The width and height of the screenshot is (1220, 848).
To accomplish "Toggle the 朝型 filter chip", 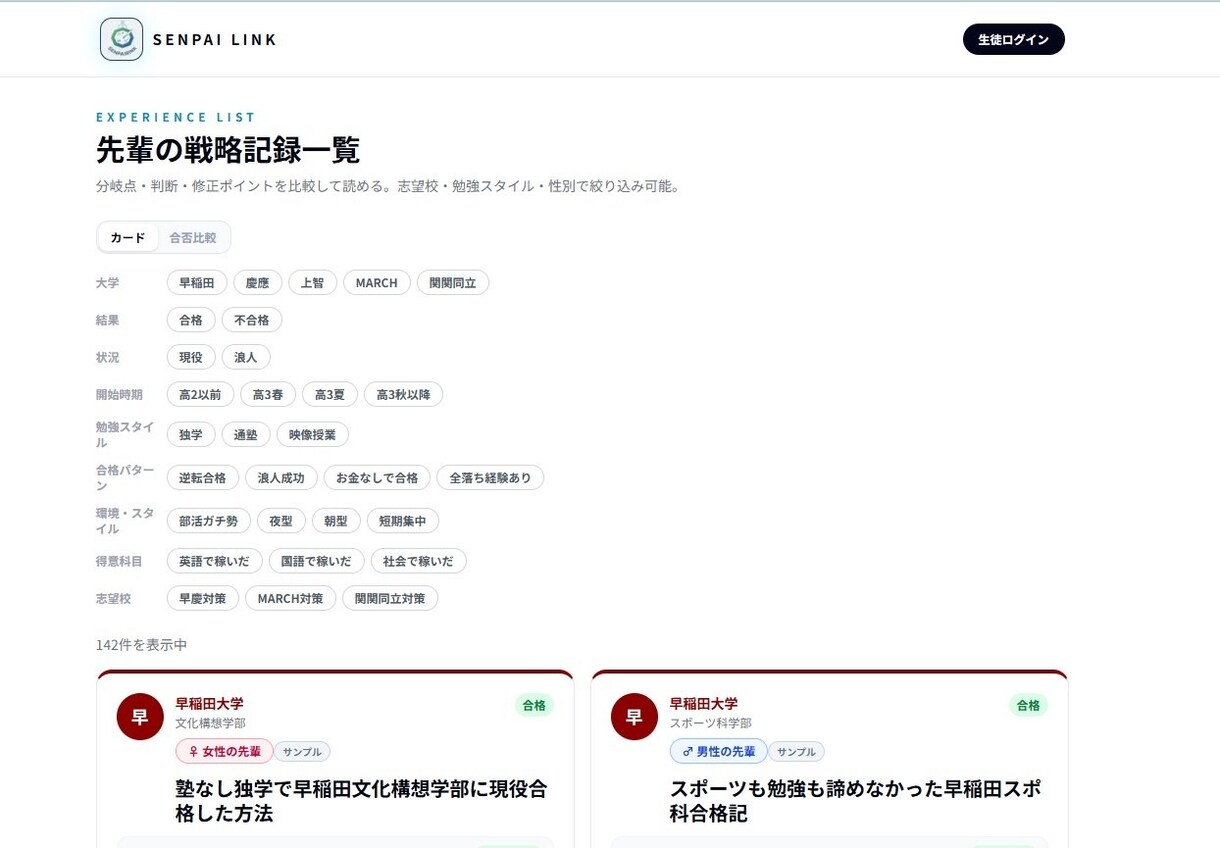I will (336, 520).
